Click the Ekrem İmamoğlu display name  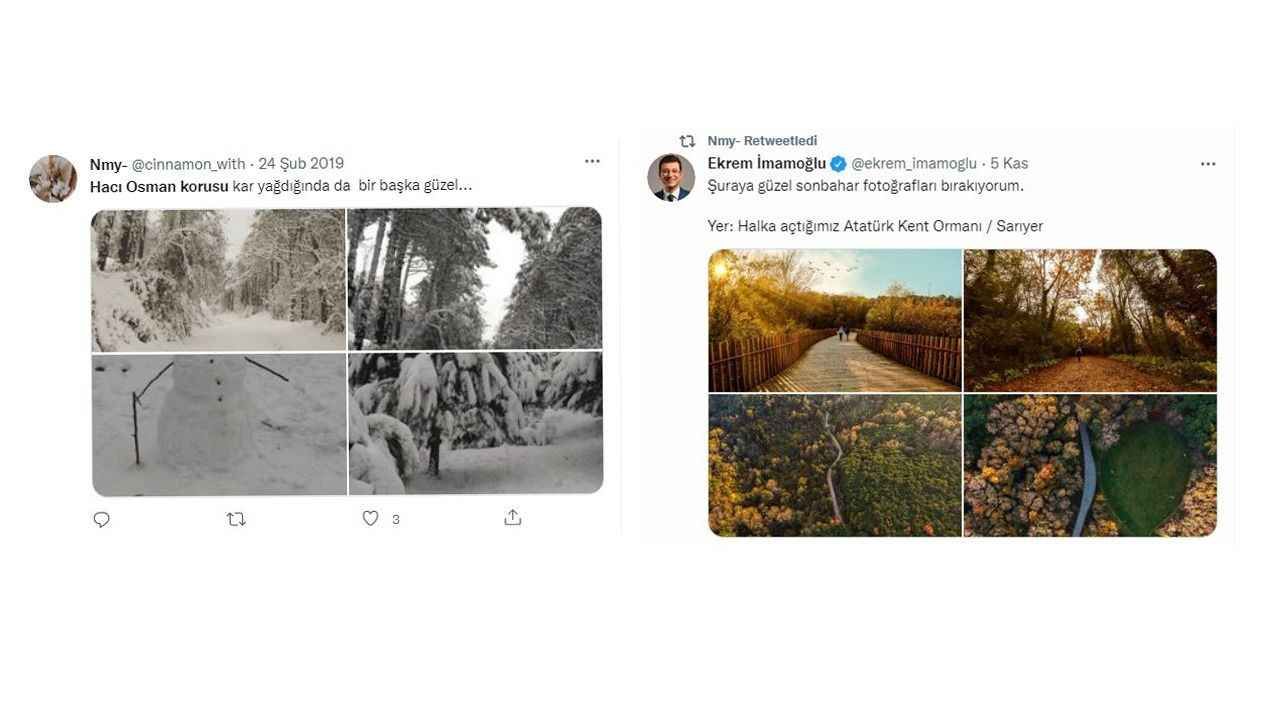point(766,164)
